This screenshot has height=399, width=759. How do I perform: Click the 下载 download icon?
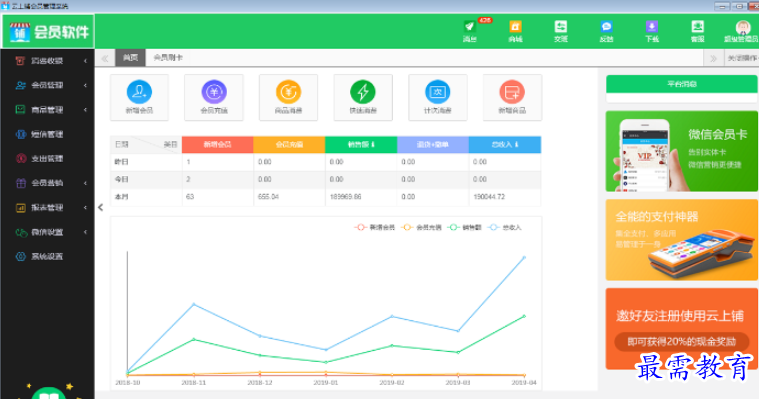652,31
